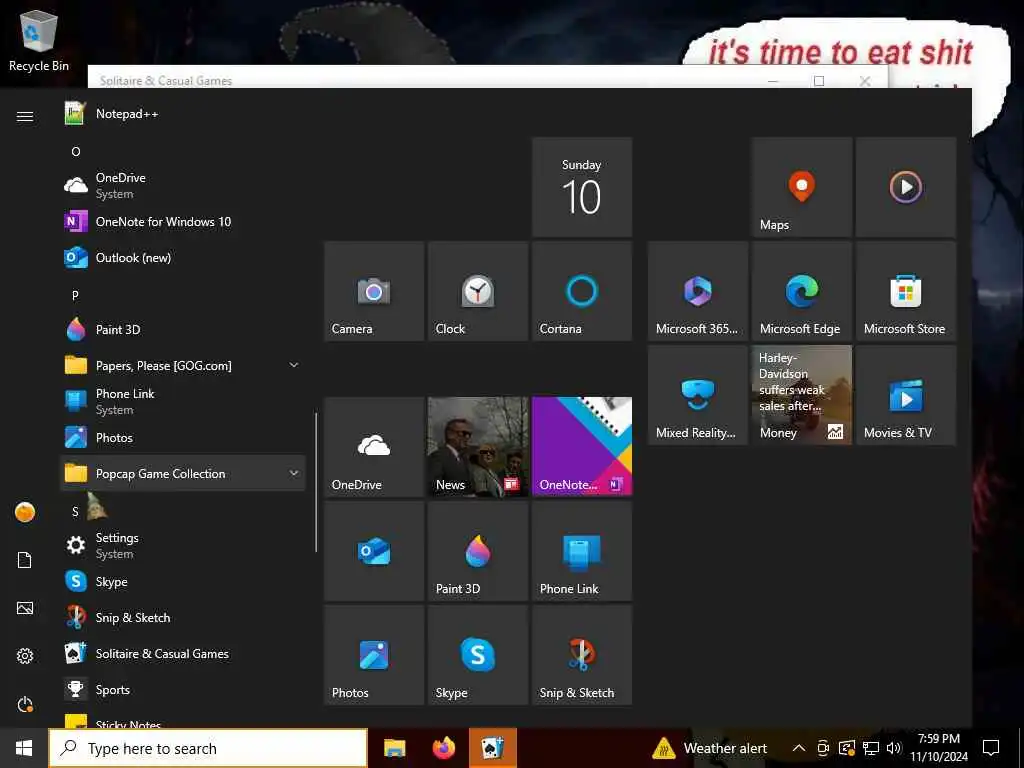Open the user account icon in Start rail

tap(25, 512)
